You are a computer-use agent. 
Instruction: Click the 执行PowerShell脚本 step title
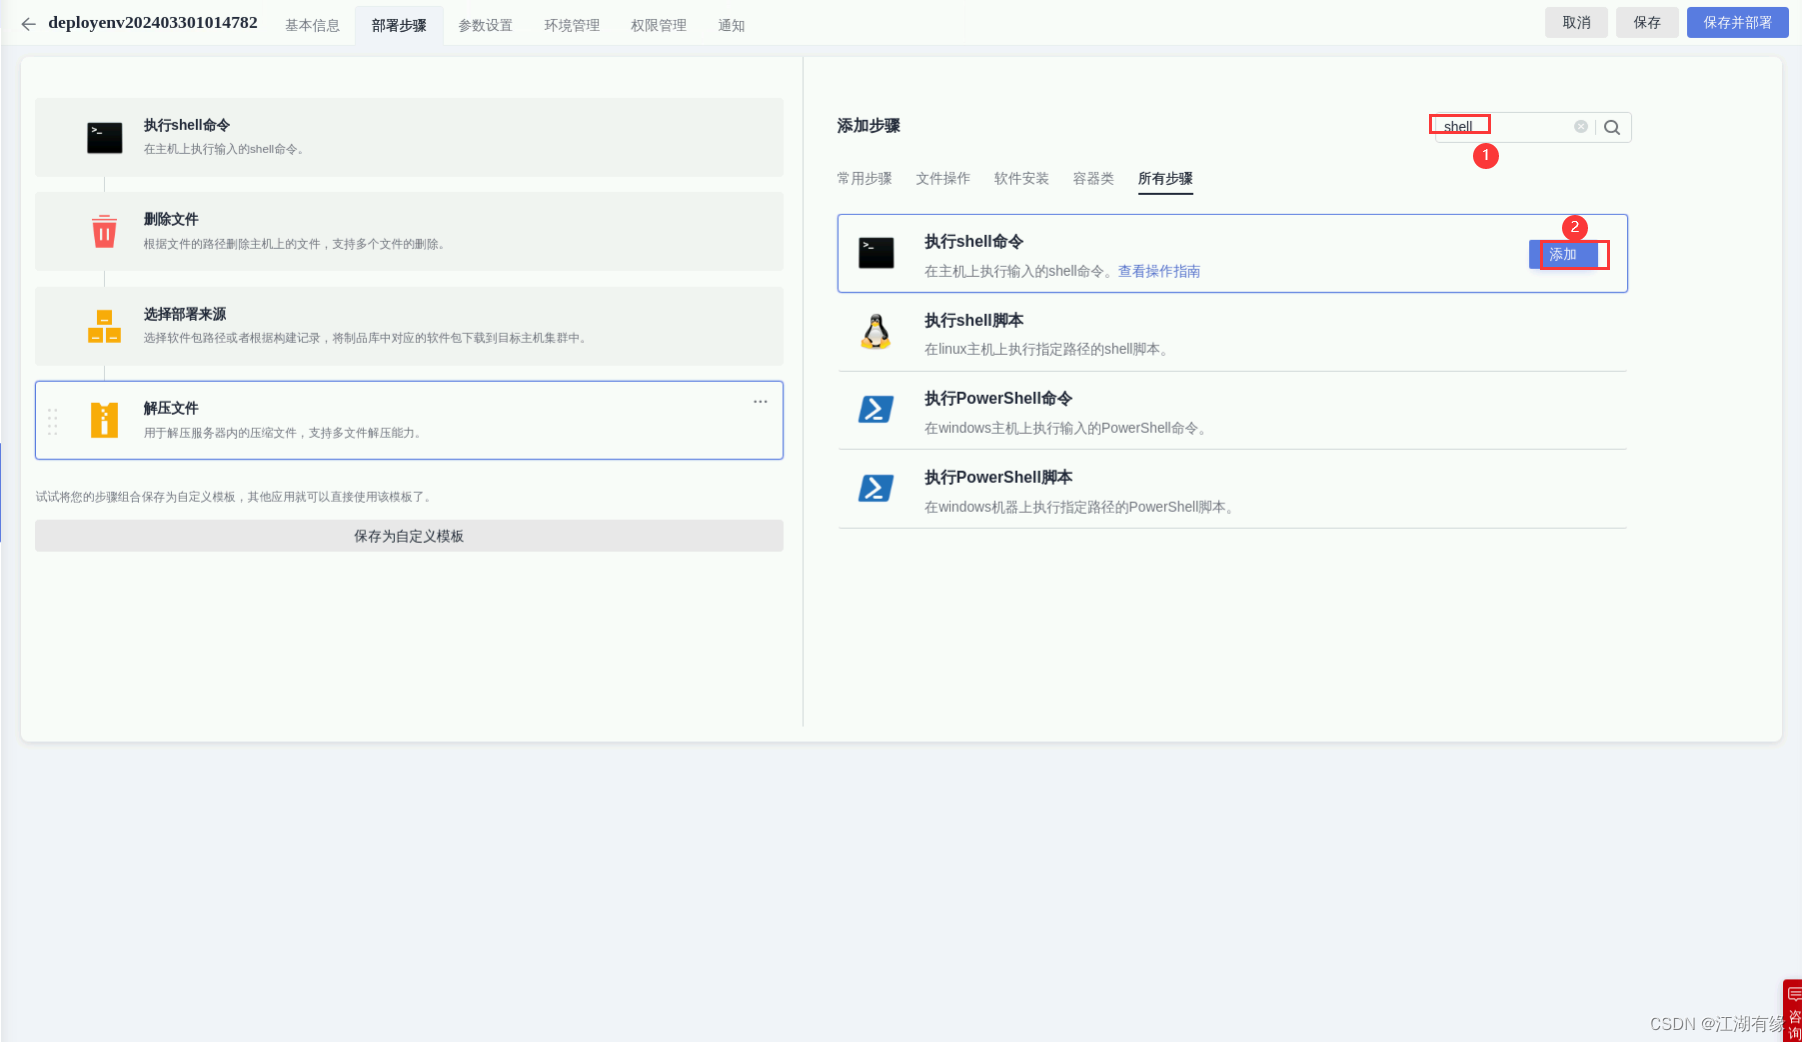pos(998,477)
